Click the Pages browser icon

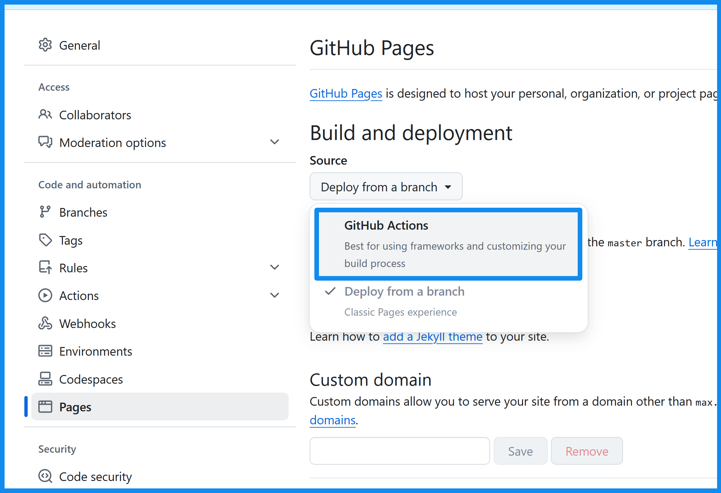click(45, 407)
